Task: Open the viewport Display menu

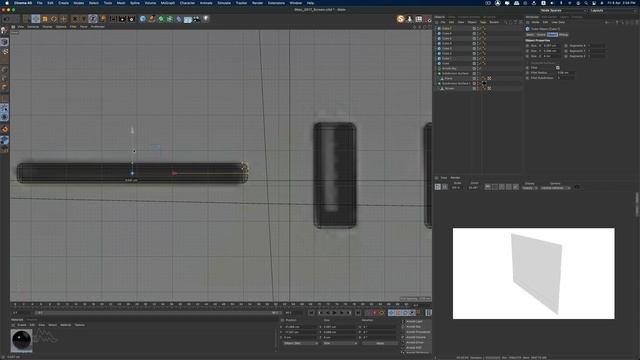Action: 47,27
